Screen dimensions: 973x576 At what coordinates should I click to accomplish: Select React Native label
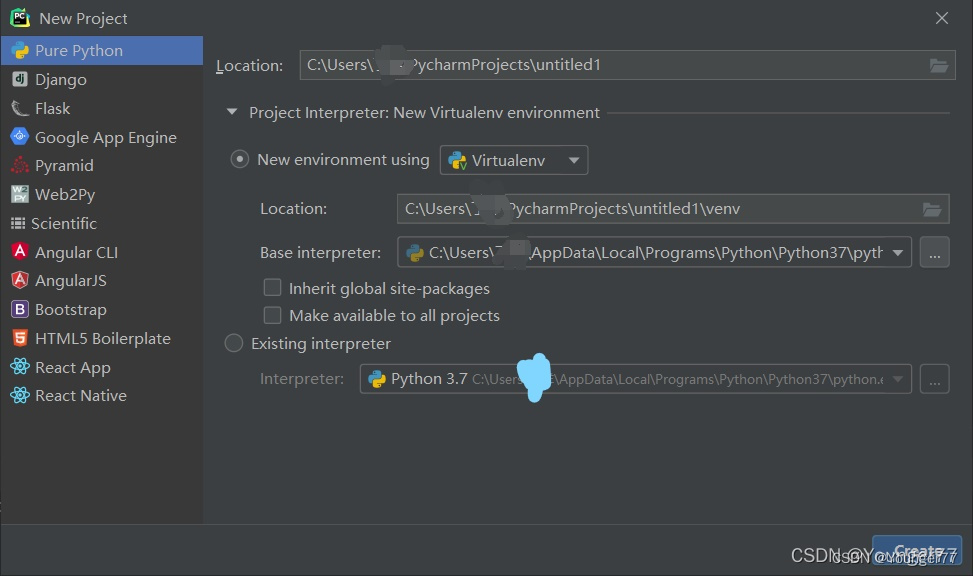coord(81,396)
